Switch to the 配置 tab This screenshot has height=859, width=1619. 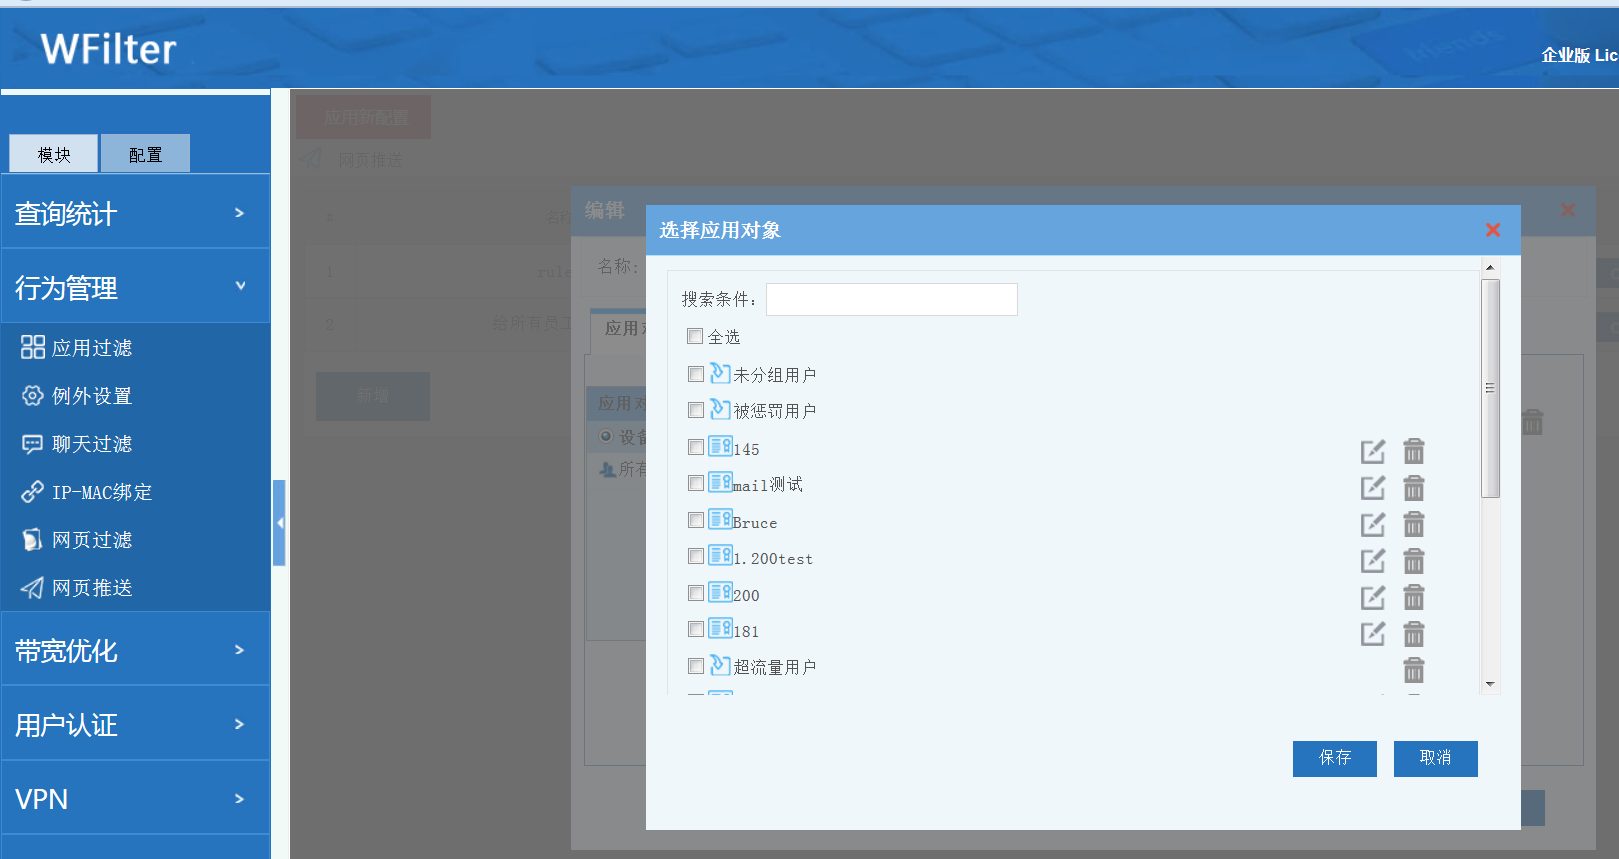coord(145,154)
